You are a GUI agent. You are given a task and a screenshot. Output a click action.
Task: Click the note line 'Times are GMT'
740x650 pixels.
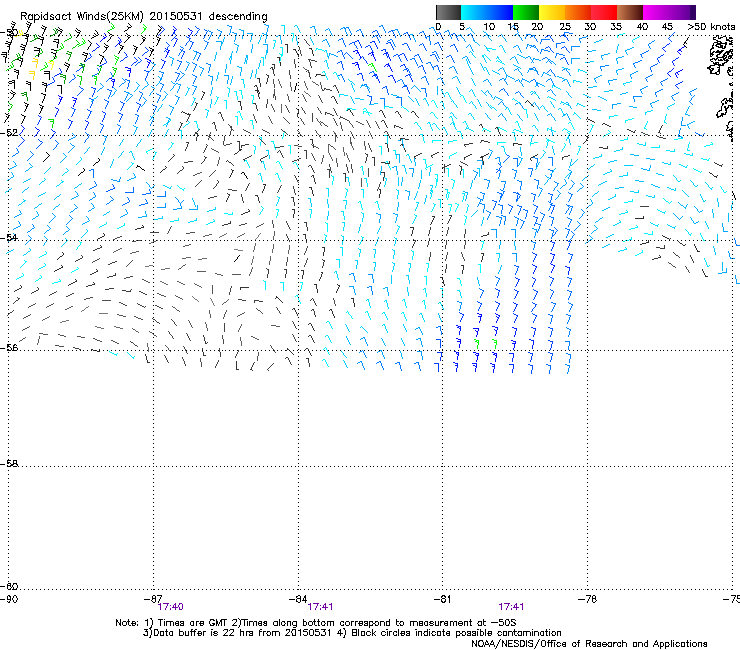pos(192,623)
